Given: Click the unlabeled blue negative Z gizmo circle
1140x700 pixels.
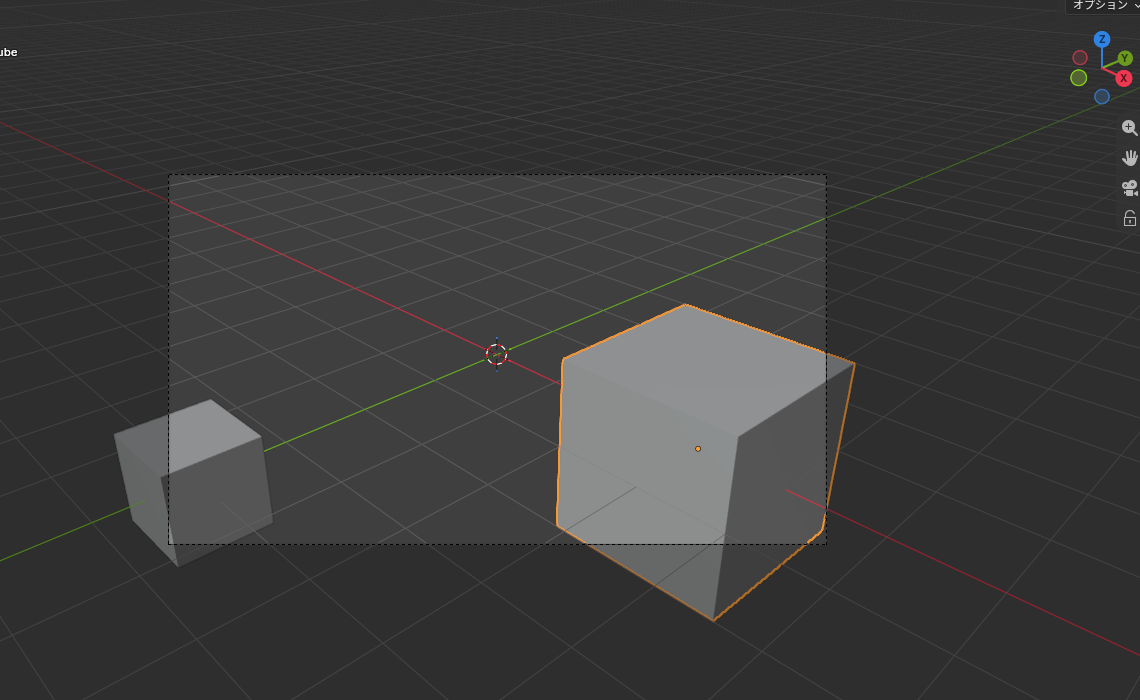Looking at the screenshot, I should click(x=1101, y=97).
